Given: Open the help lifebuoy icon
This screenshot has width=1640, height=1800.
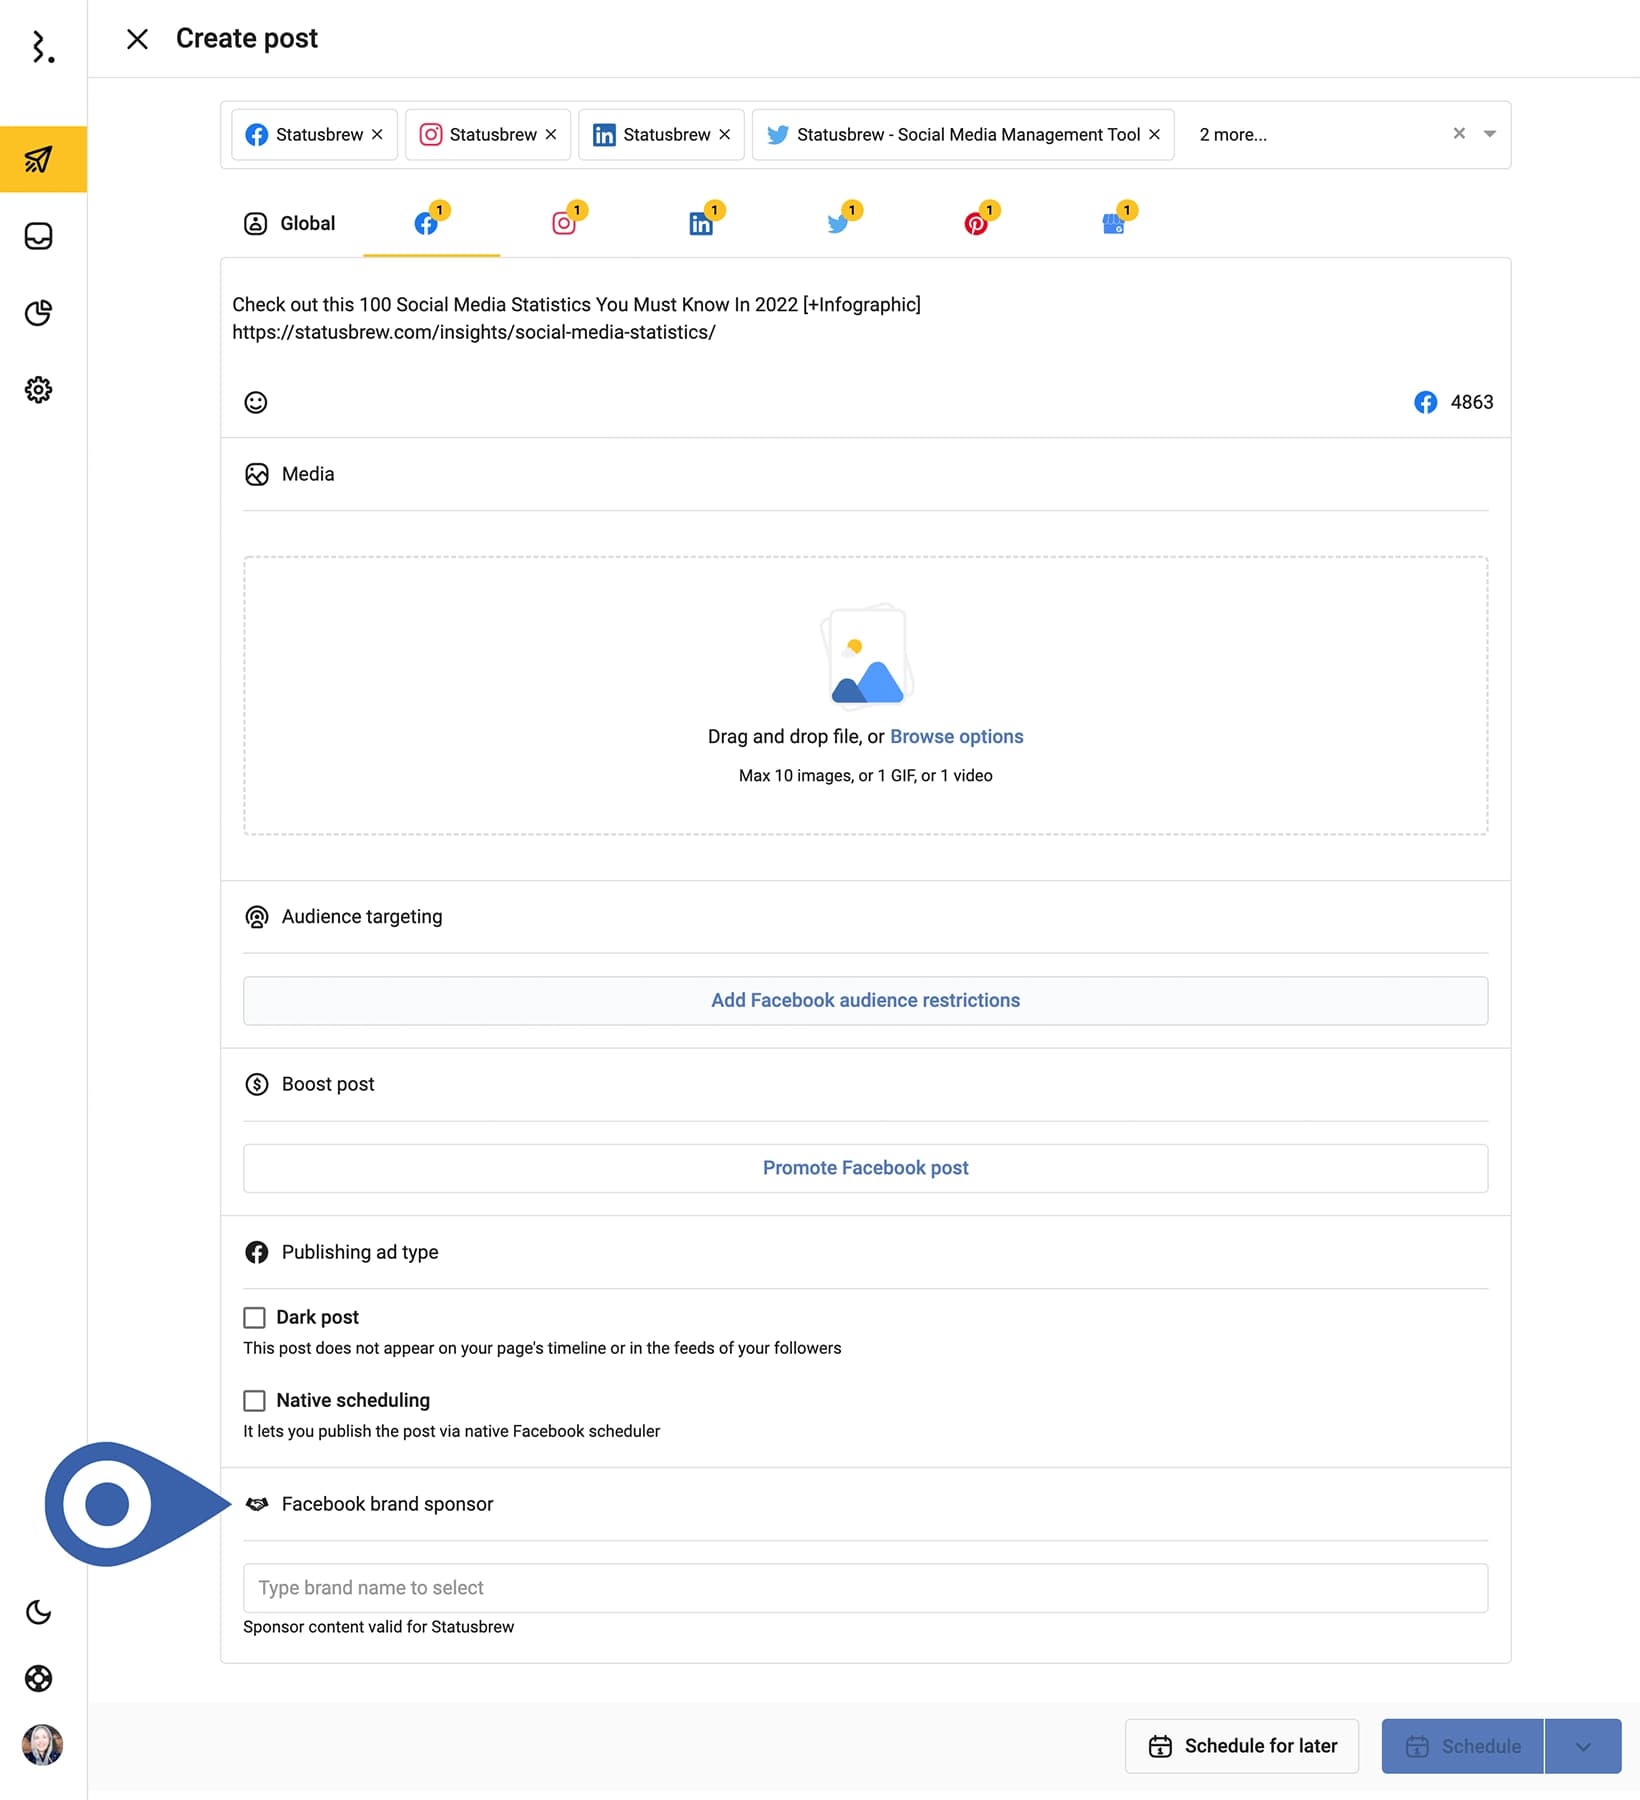Looking at the screenshot, I should tap(39, 1678).
